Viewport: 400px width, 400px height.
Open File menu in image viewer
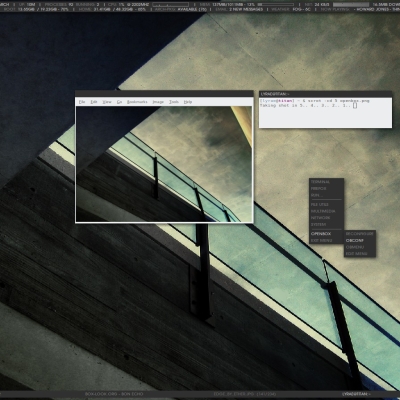tap(82, 102)
